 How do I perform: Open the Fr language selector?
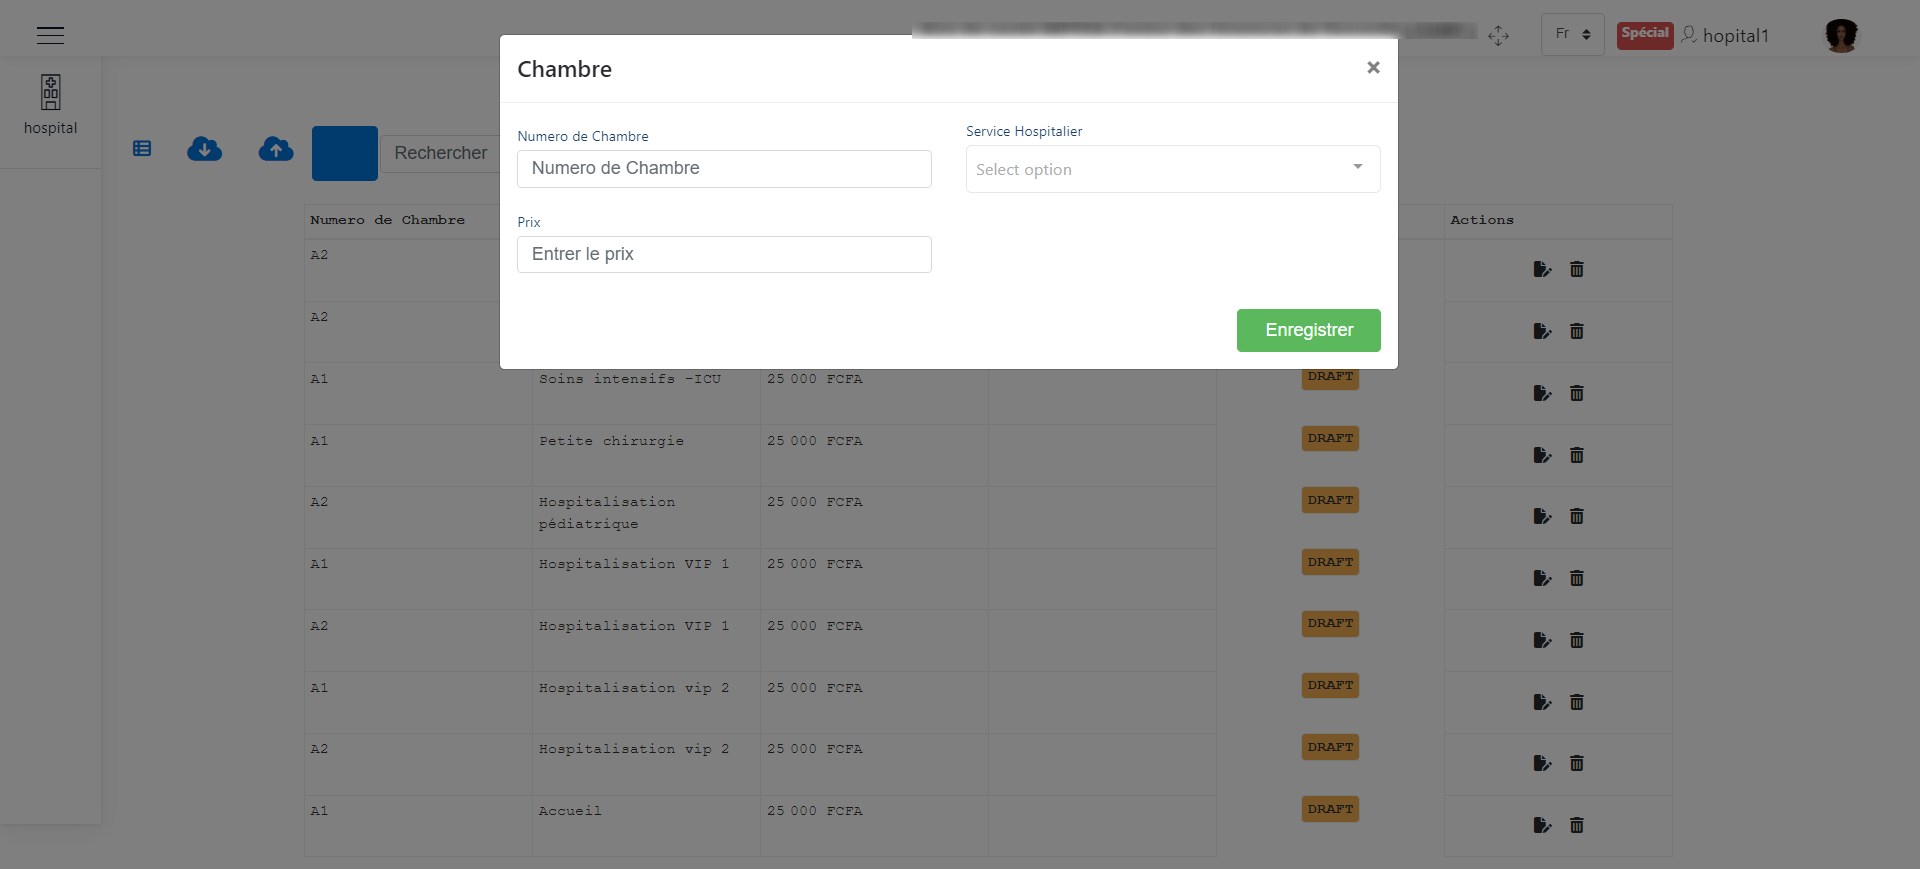tap(1572, 34)
